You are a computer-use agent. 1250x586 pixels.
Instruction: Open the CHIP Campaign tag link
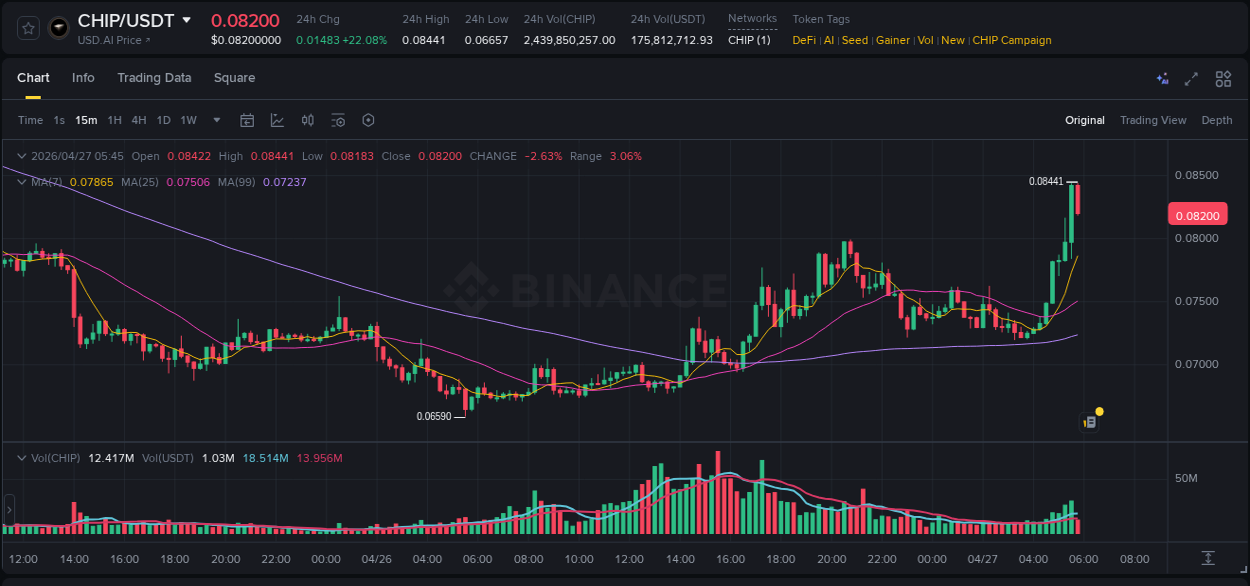pyautogui.click(x=1012, y=40)
